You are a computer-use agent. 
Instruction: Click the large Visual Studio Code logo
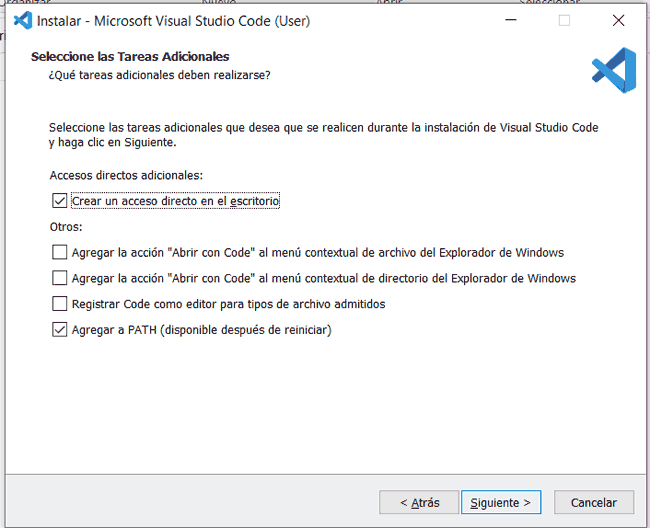click(x=612, y=70)
